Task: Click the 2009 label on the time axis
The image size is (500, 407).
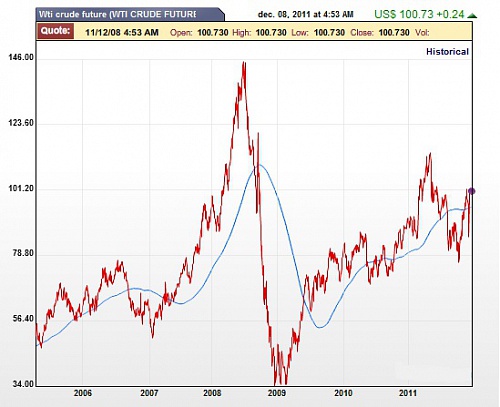Action: point(277,393)
